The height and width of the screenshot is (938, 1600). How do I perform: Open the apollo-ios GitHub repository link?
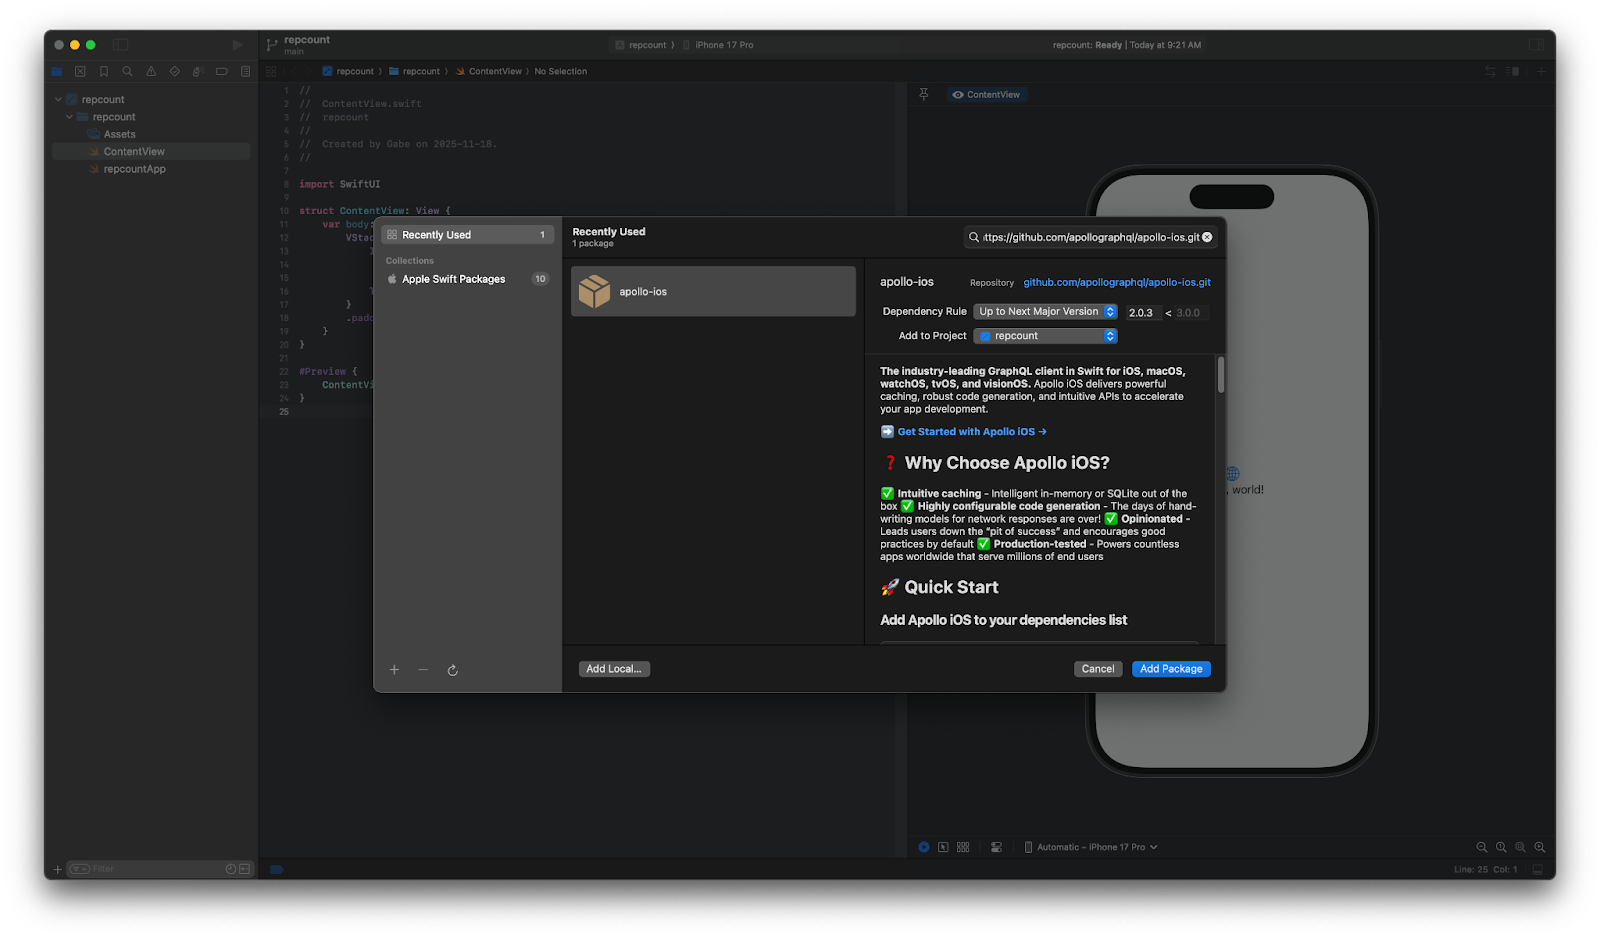(x=1117, y=282)
